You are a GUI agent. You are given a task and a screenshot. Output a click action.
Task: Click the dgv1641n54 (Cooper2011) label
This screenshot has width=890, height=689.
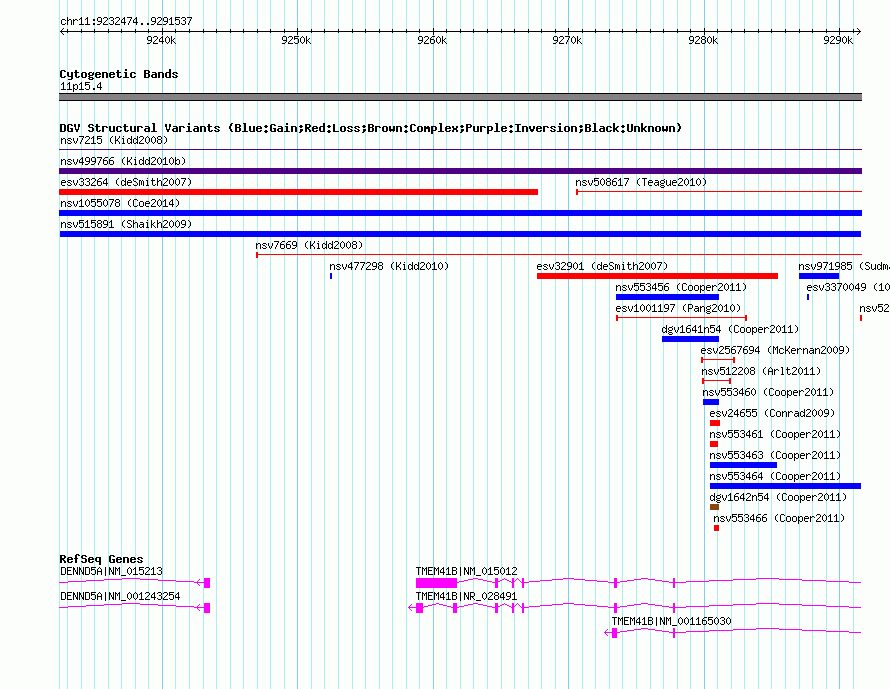pos(730,329)
